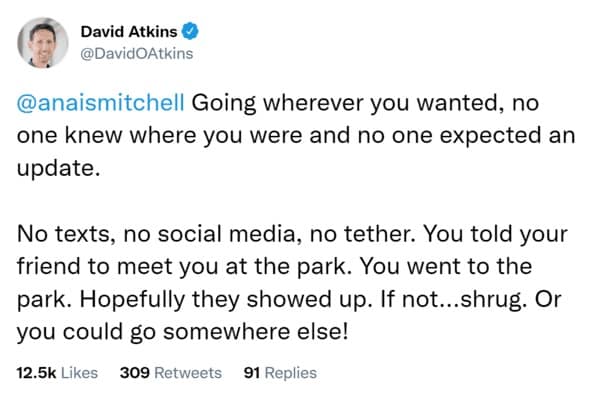Follow the @anaismitchell mention link
Screen dimensions: 600x417
[98, 103]
